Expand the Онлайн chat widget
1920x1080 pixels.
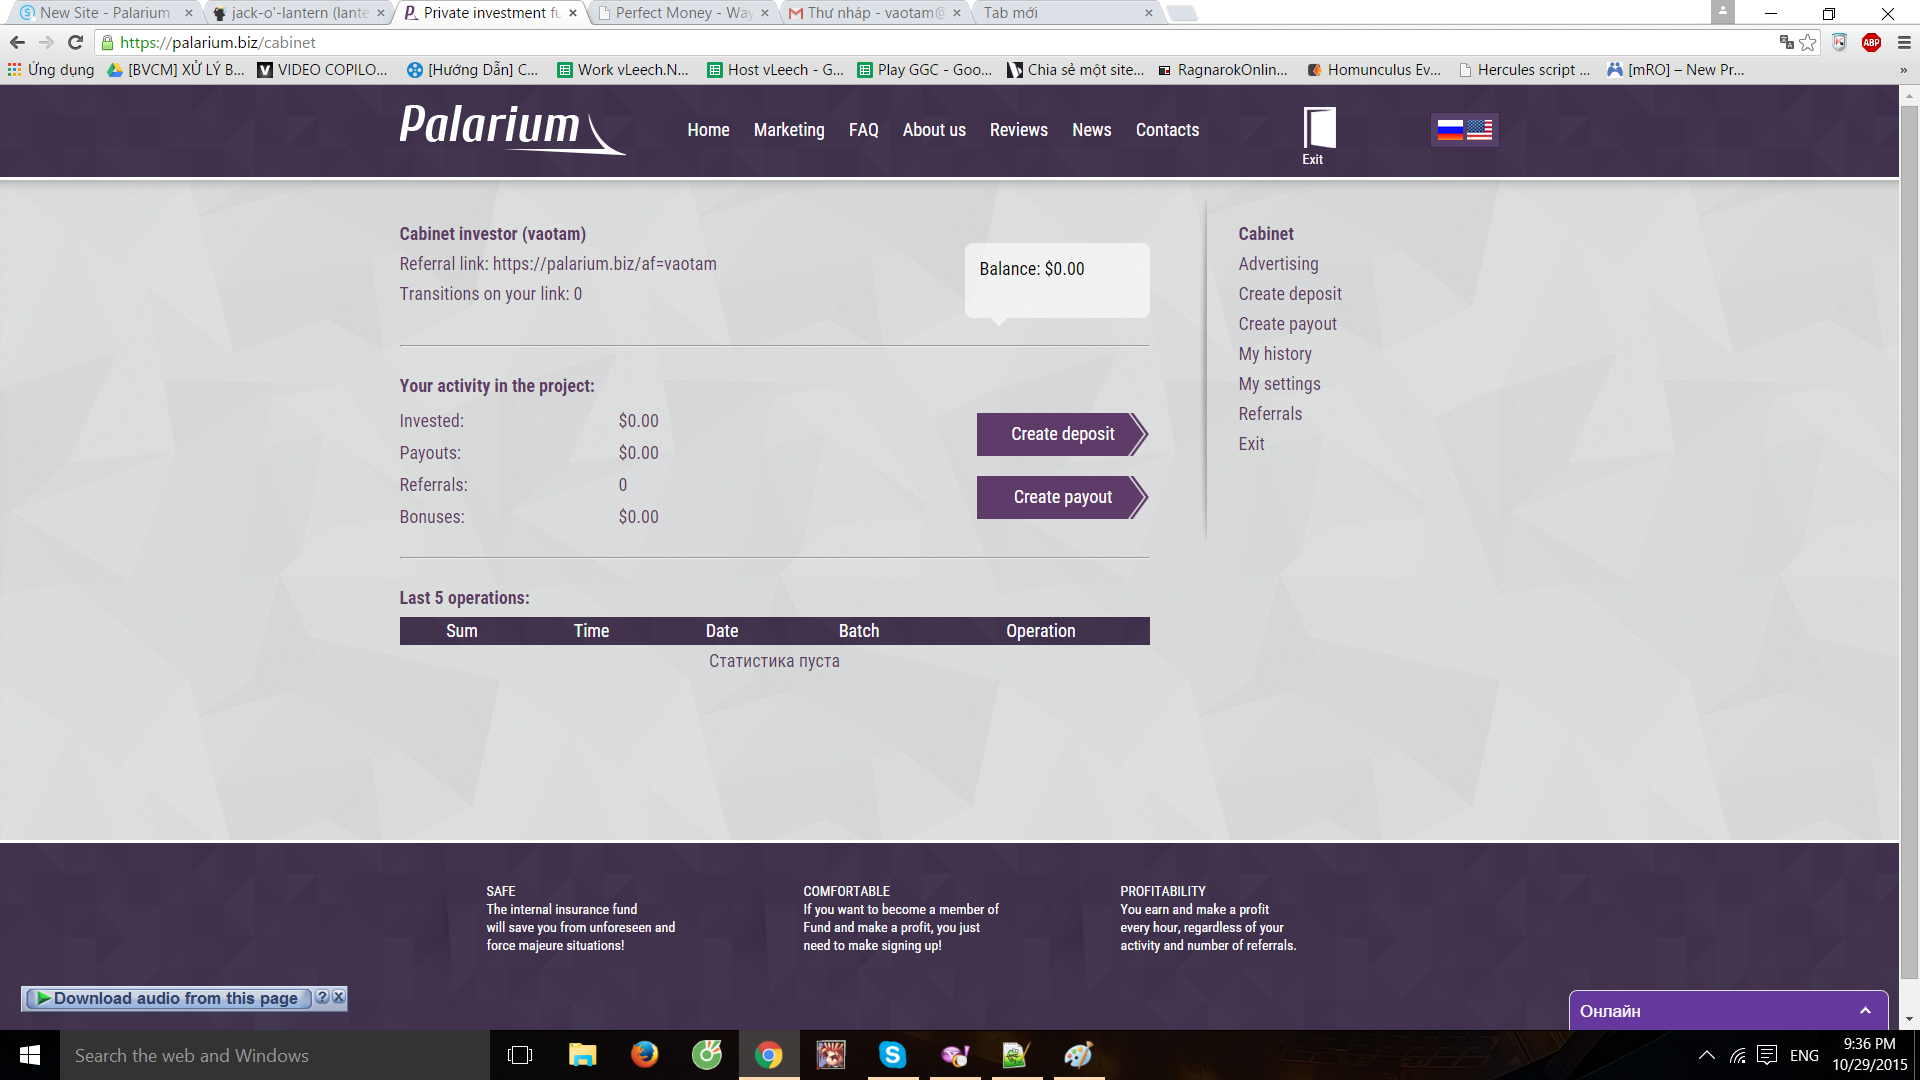click(1865, 1011)
